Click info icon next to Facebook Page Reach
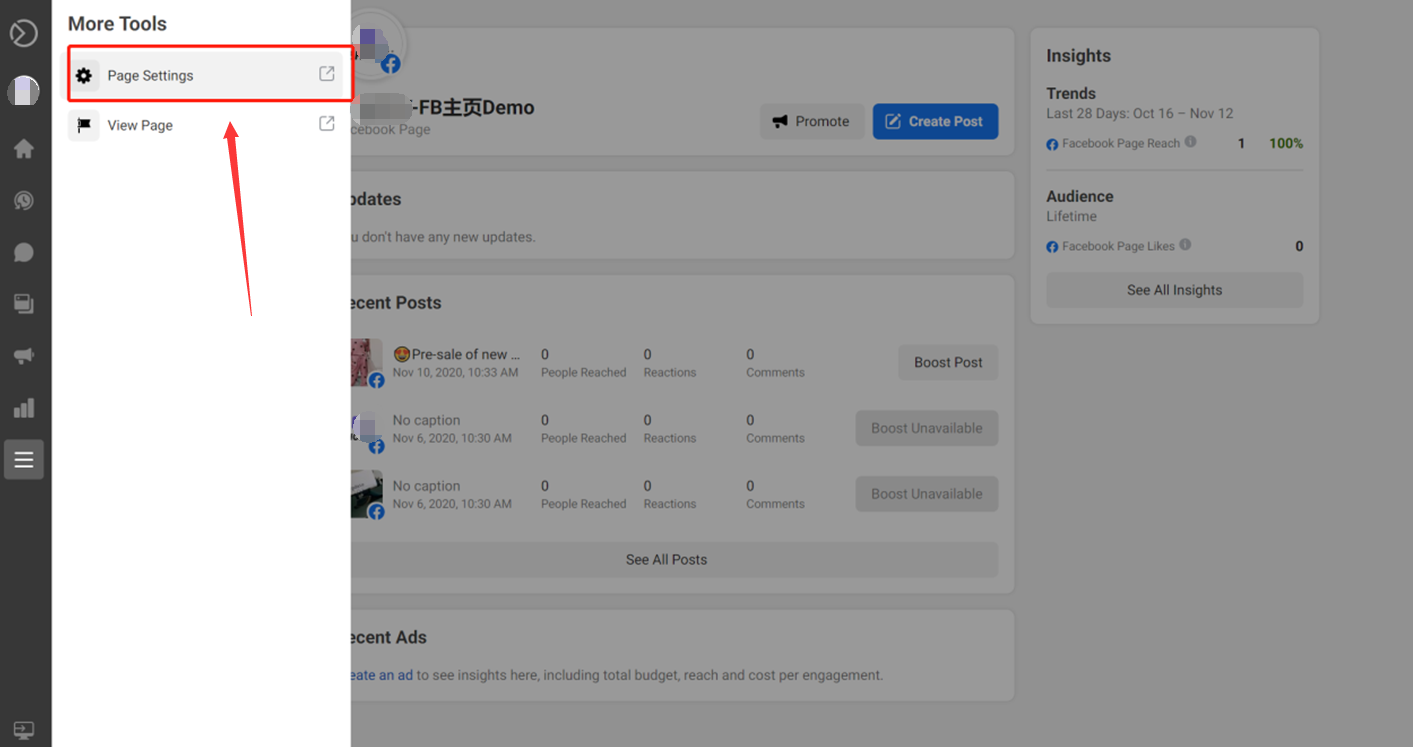 click(x=1190, y=142)
